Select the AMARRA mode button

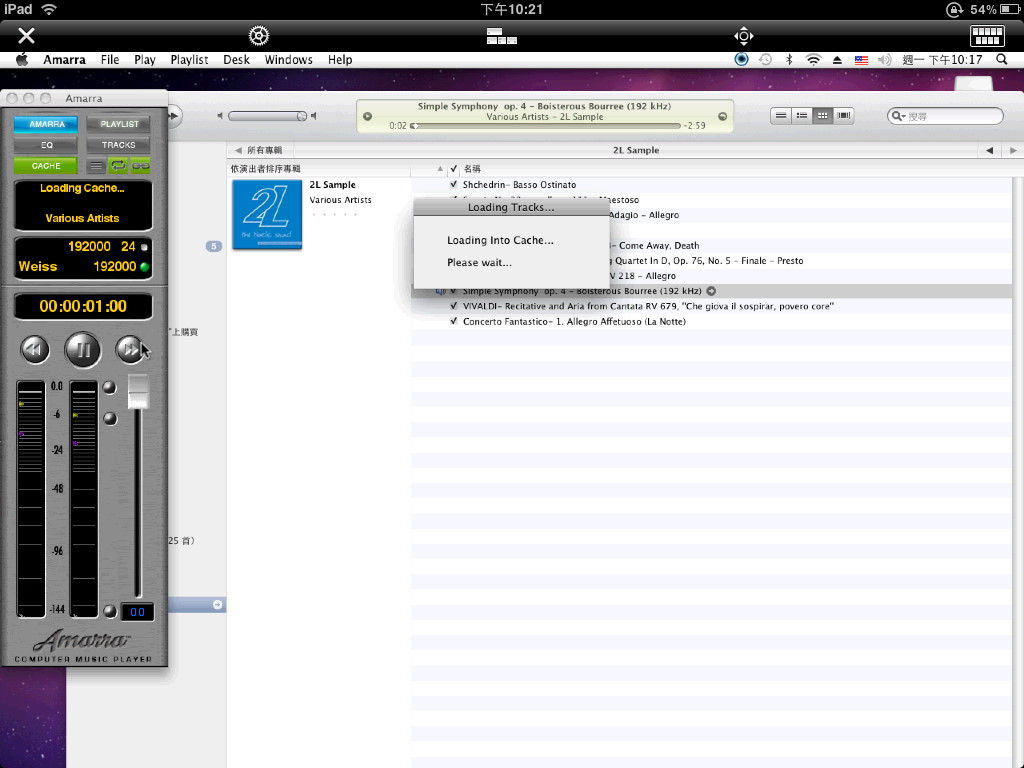click(46, 123)
